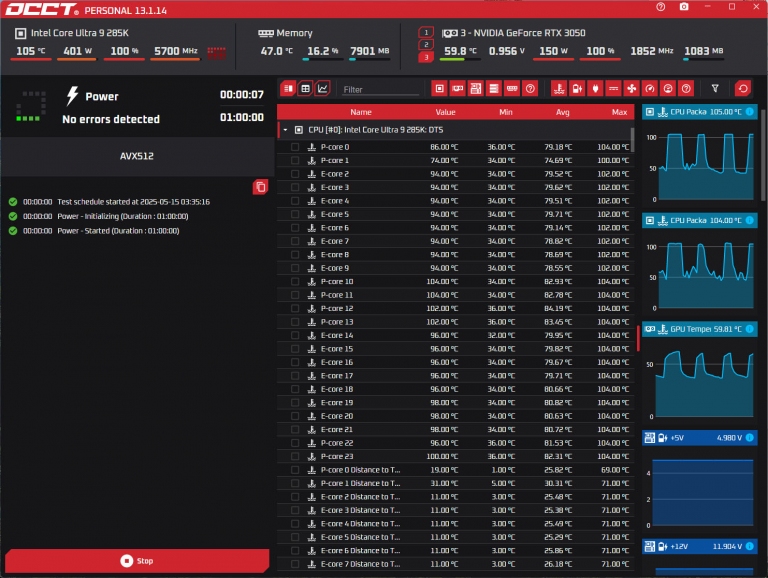Viewport: 768px width, 578px height.
Task: Sort by the Value column header
Action: [x=445, y=112]
